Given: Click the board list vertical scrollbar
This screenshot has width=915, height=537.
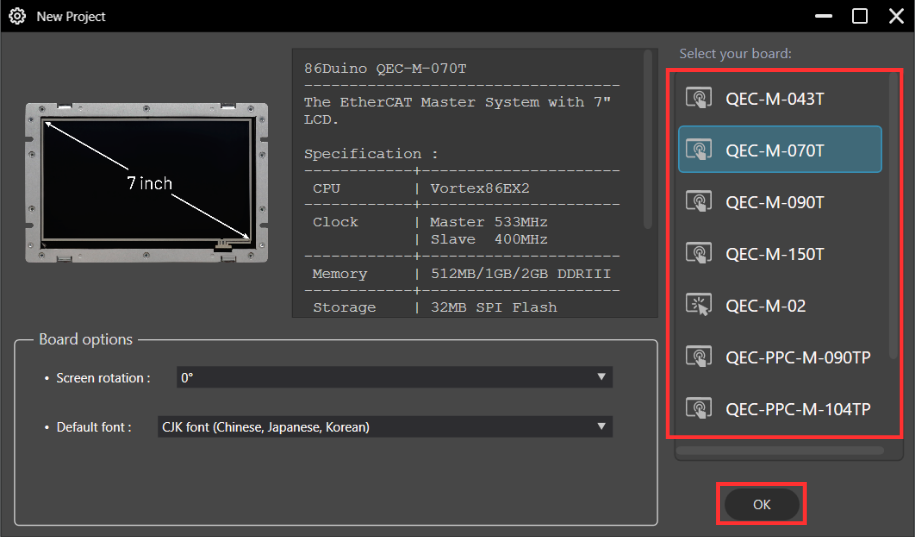Looking at the screenshot, I should coord(893,216).
